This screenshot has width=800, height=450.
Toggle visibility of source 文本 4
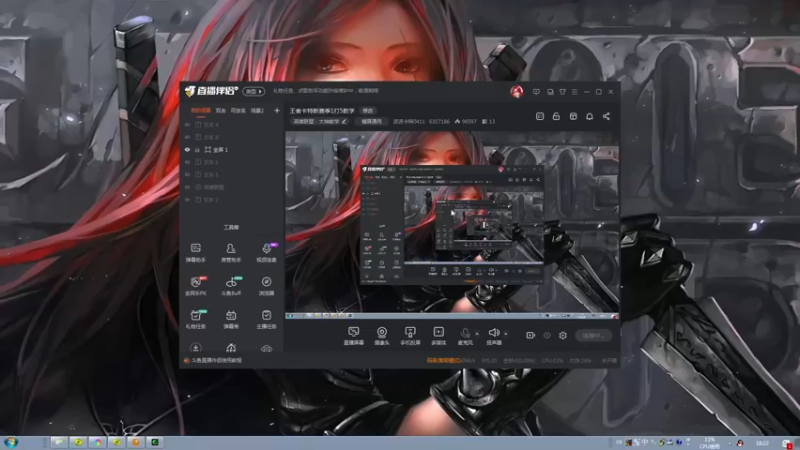187,124
